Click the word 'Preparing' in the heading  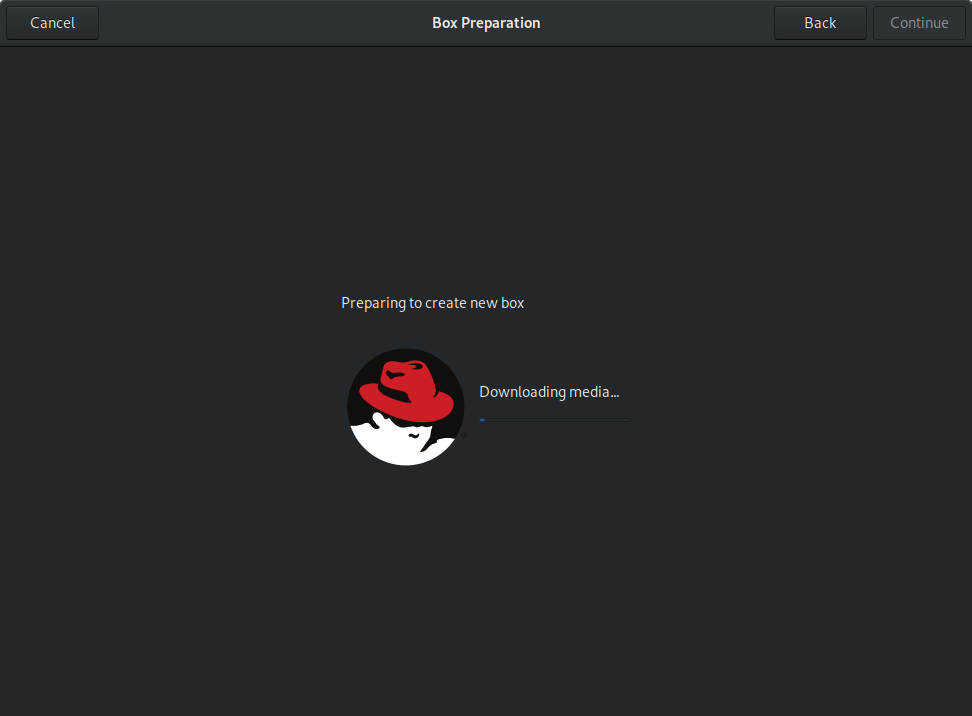[x=372, y=303]
